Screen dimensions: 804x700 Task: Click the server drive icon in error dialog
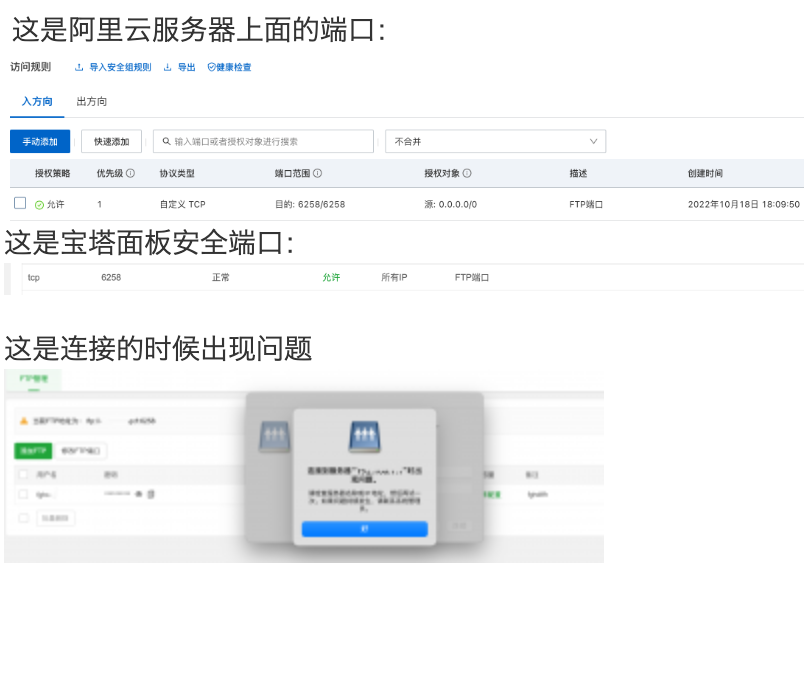pyautogui.click(x=365, y=437)
